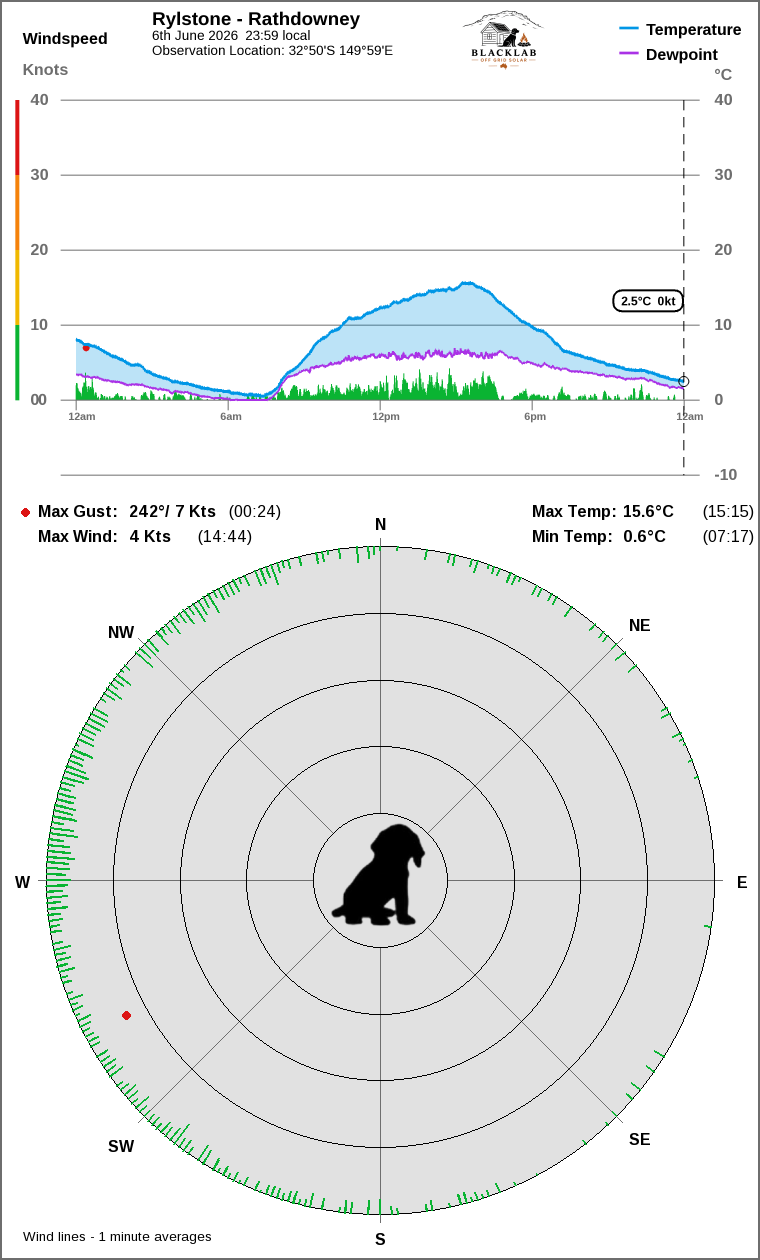Click the Max Temp value 15.6°C

tap(648, 512)
